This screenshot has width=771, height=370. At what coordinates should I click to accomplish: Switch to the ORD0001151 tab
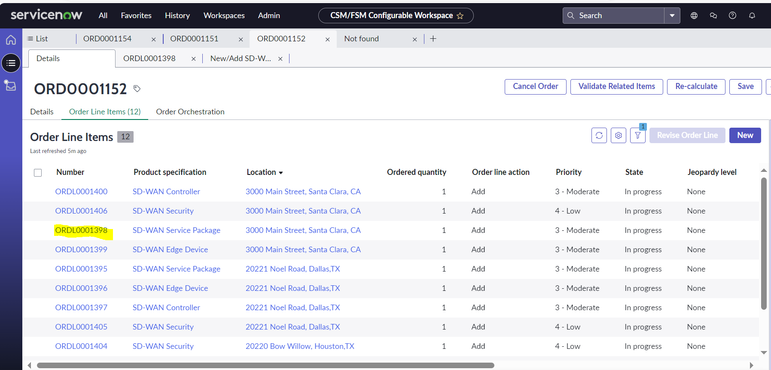[x=194, y=39]
